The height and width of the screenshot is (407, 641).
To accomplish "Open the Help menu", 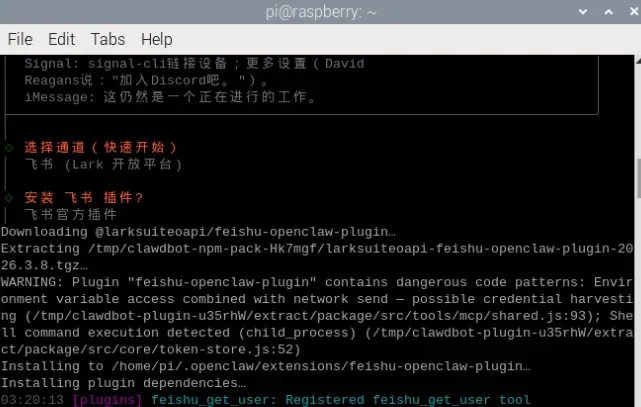I will tap(156, 39).
